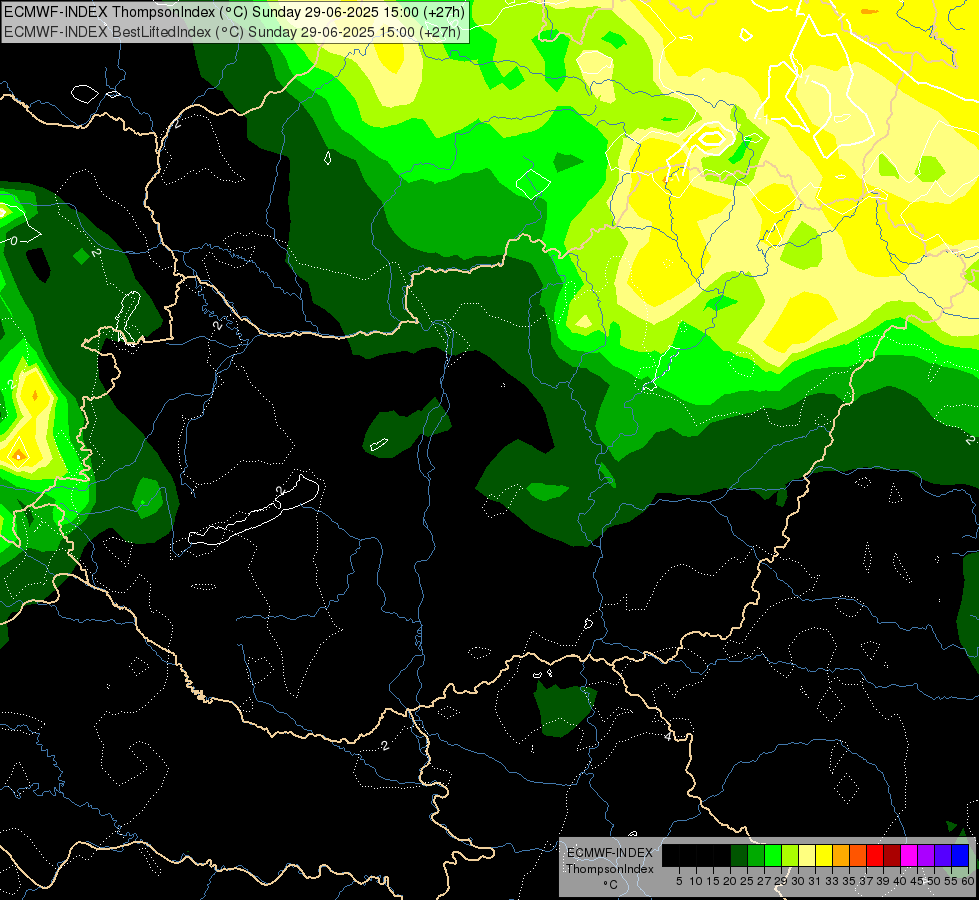Click the legend tick value 50
979x900 pixels.
tap(934, 881)
